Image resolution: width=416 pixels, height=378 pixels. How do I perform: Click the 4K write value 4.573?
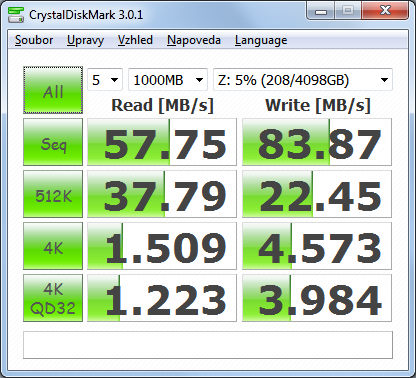tap(317, 246)
